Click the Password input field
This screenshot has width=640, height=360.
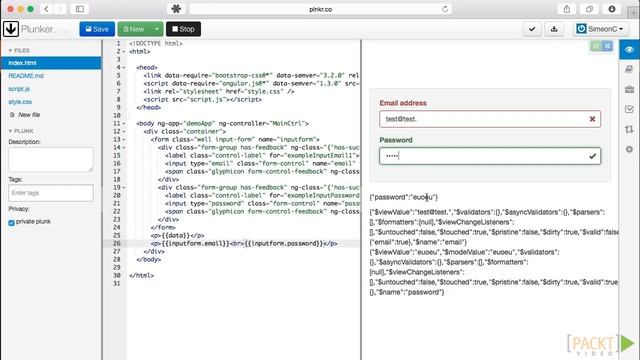pyautogui.click(x=490, y=156)
